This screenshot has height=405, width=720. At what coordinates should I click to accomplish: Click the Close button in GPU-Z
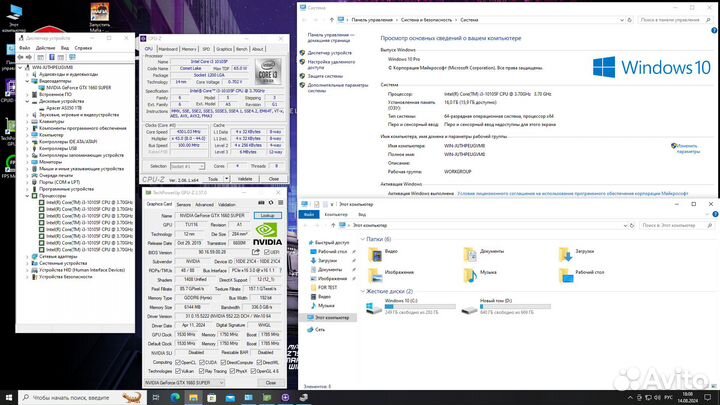click(x=271, y=382)
